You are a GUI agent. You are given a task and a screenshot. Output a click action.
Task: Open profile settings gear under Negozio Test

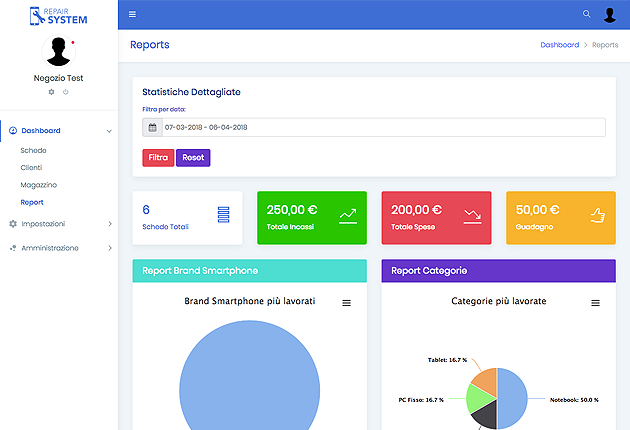pos(52,92)
